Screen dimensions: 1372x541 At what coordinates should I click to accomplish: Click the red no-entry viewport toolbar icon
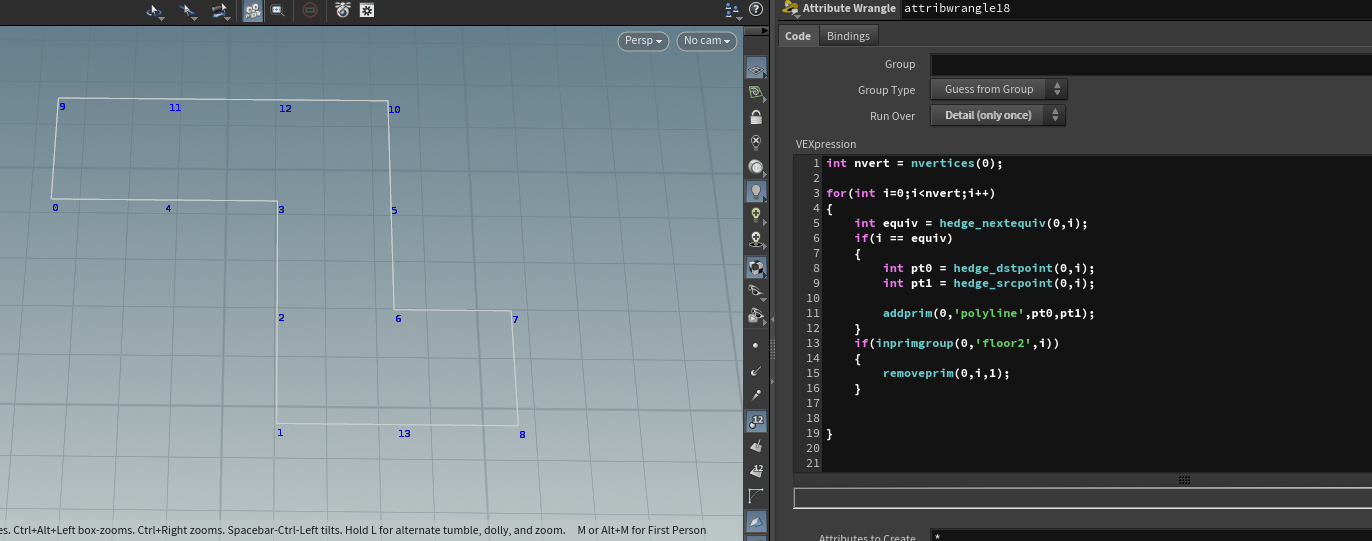point(310,11)
